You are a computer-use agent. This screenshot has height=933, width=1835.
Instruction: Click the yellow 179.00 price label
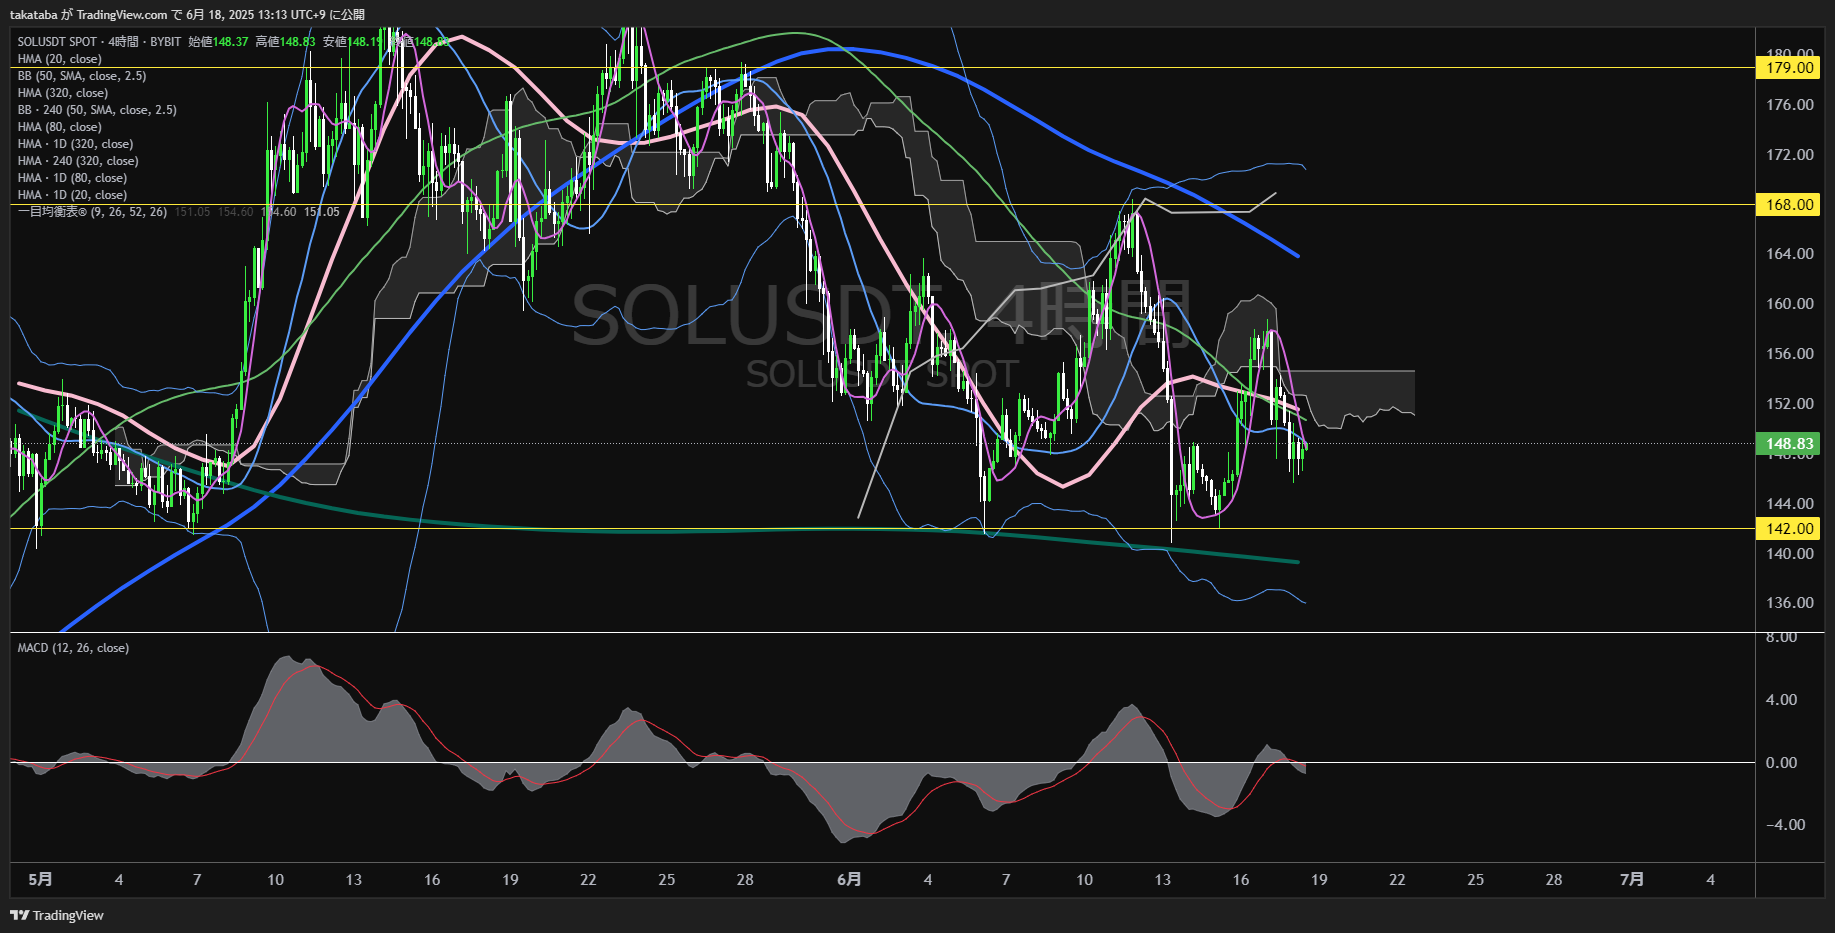pos(1789,68)
